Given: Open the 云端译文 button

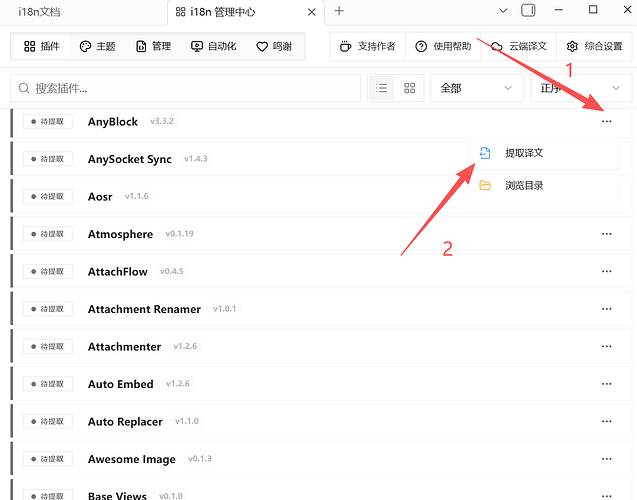Looking at the screenshot, I should tap(519, 46).
